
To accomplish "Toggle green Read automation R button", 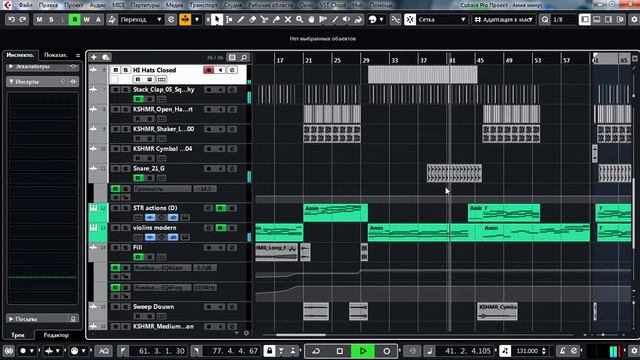I will click(x=75, y=20).
